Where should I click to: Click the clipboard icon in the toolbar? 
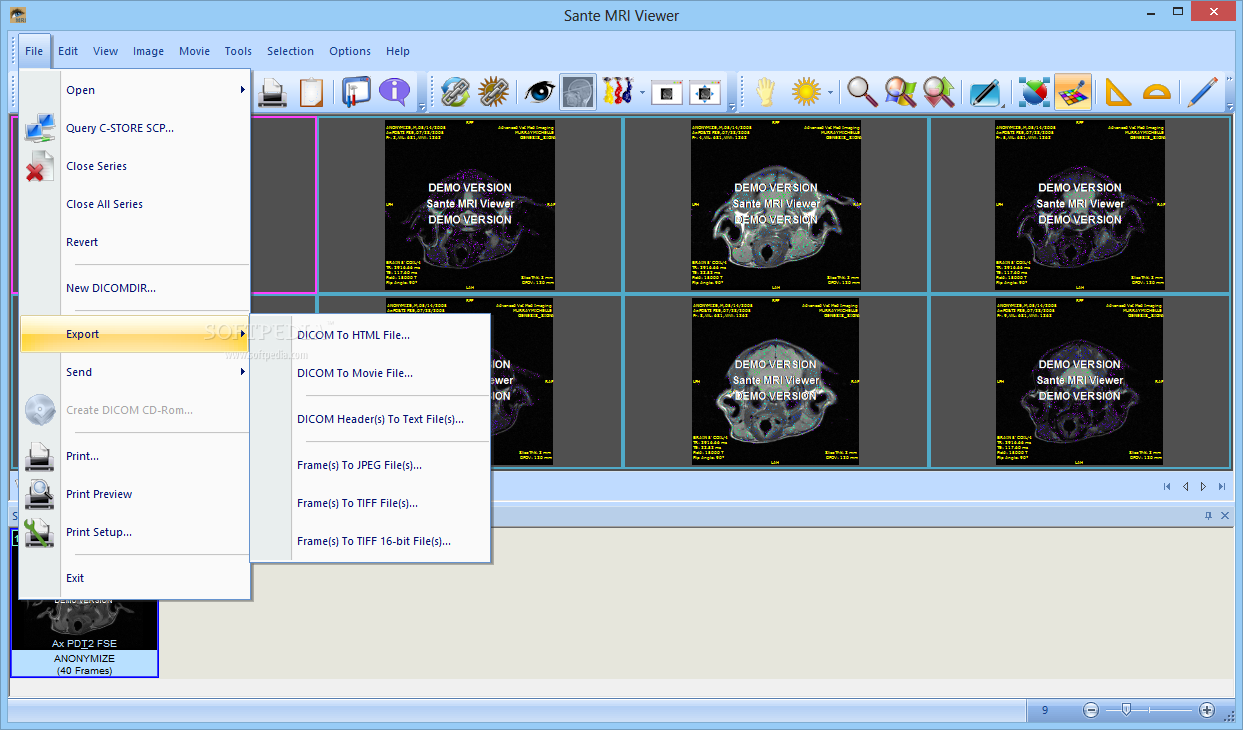tap(311, 92)
